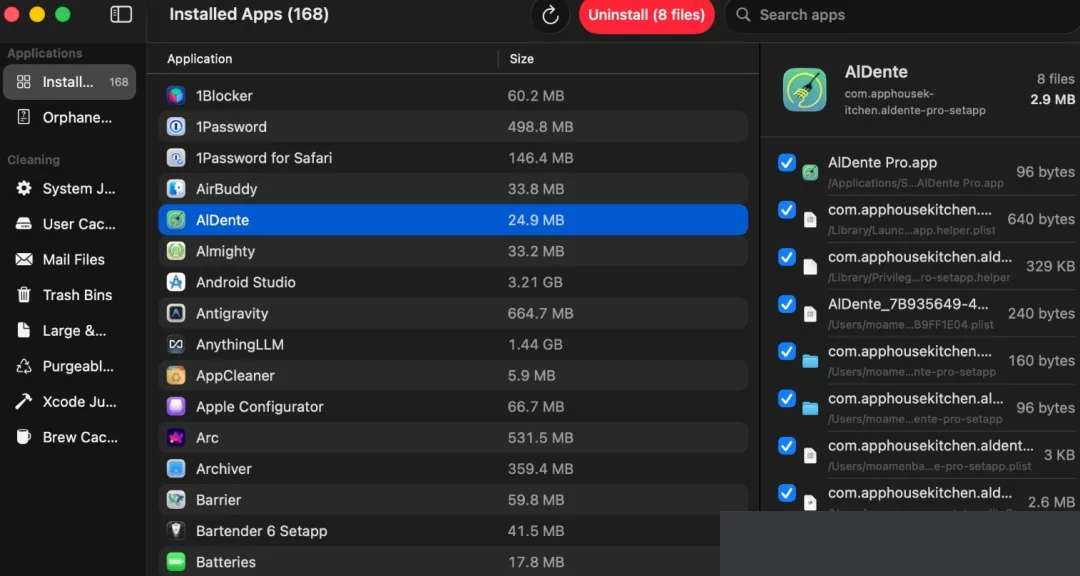Select the "Android Studio" row name
Image resolution: width=1080 pixels, height=576 pixels.
(245, 282)
